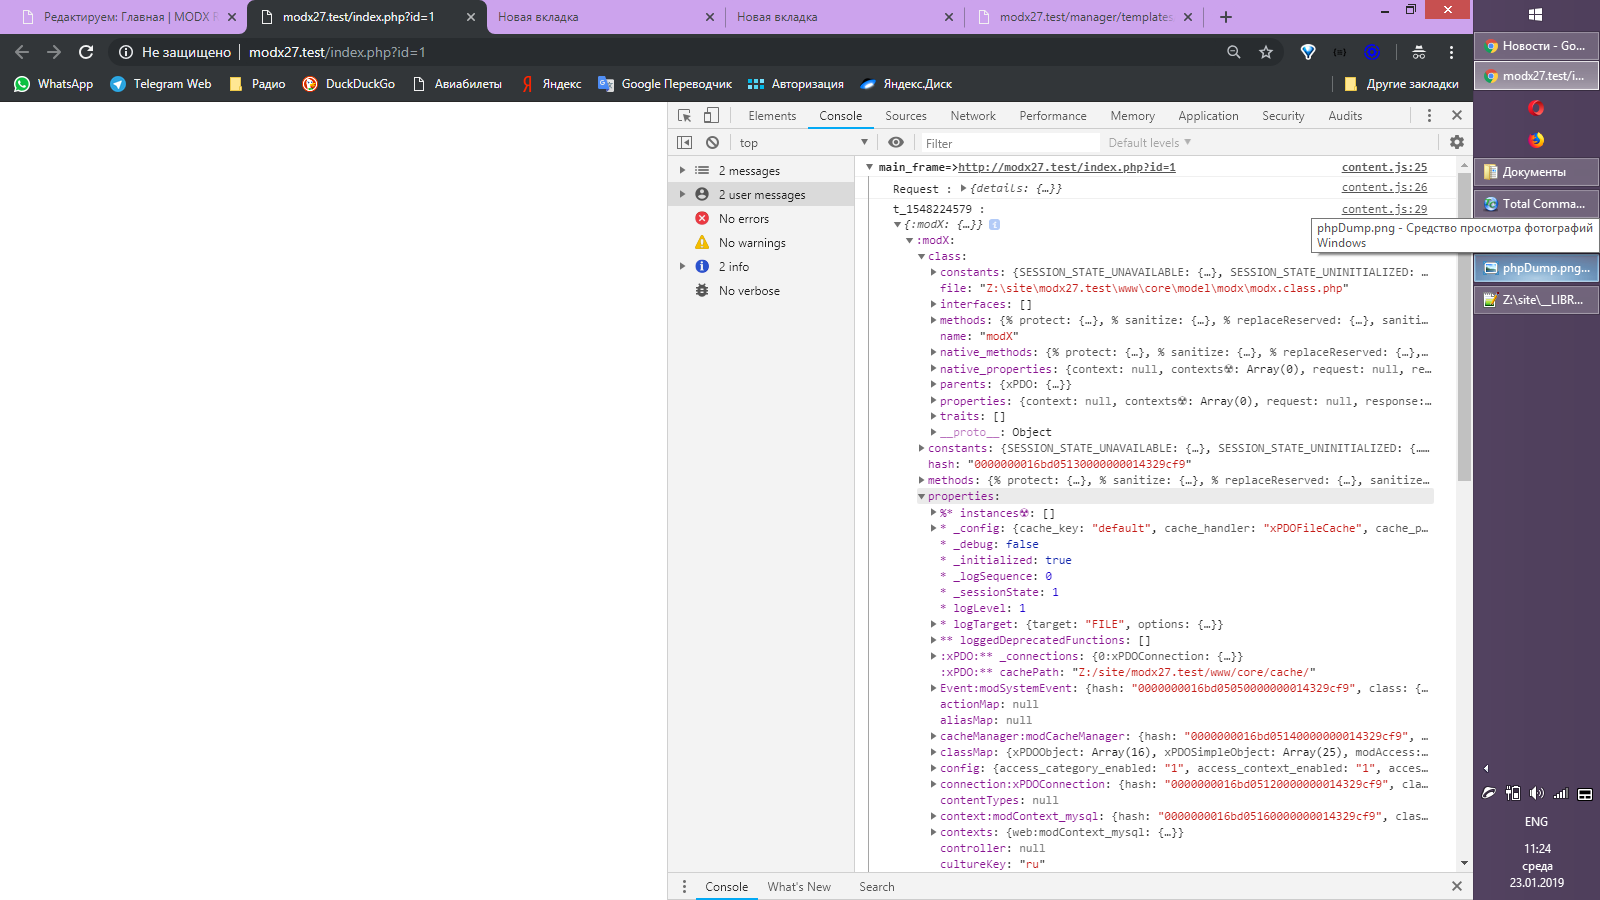Open Opera from the taskbar
This screenshot has height=900, width=1600.
coord(1536,108)
